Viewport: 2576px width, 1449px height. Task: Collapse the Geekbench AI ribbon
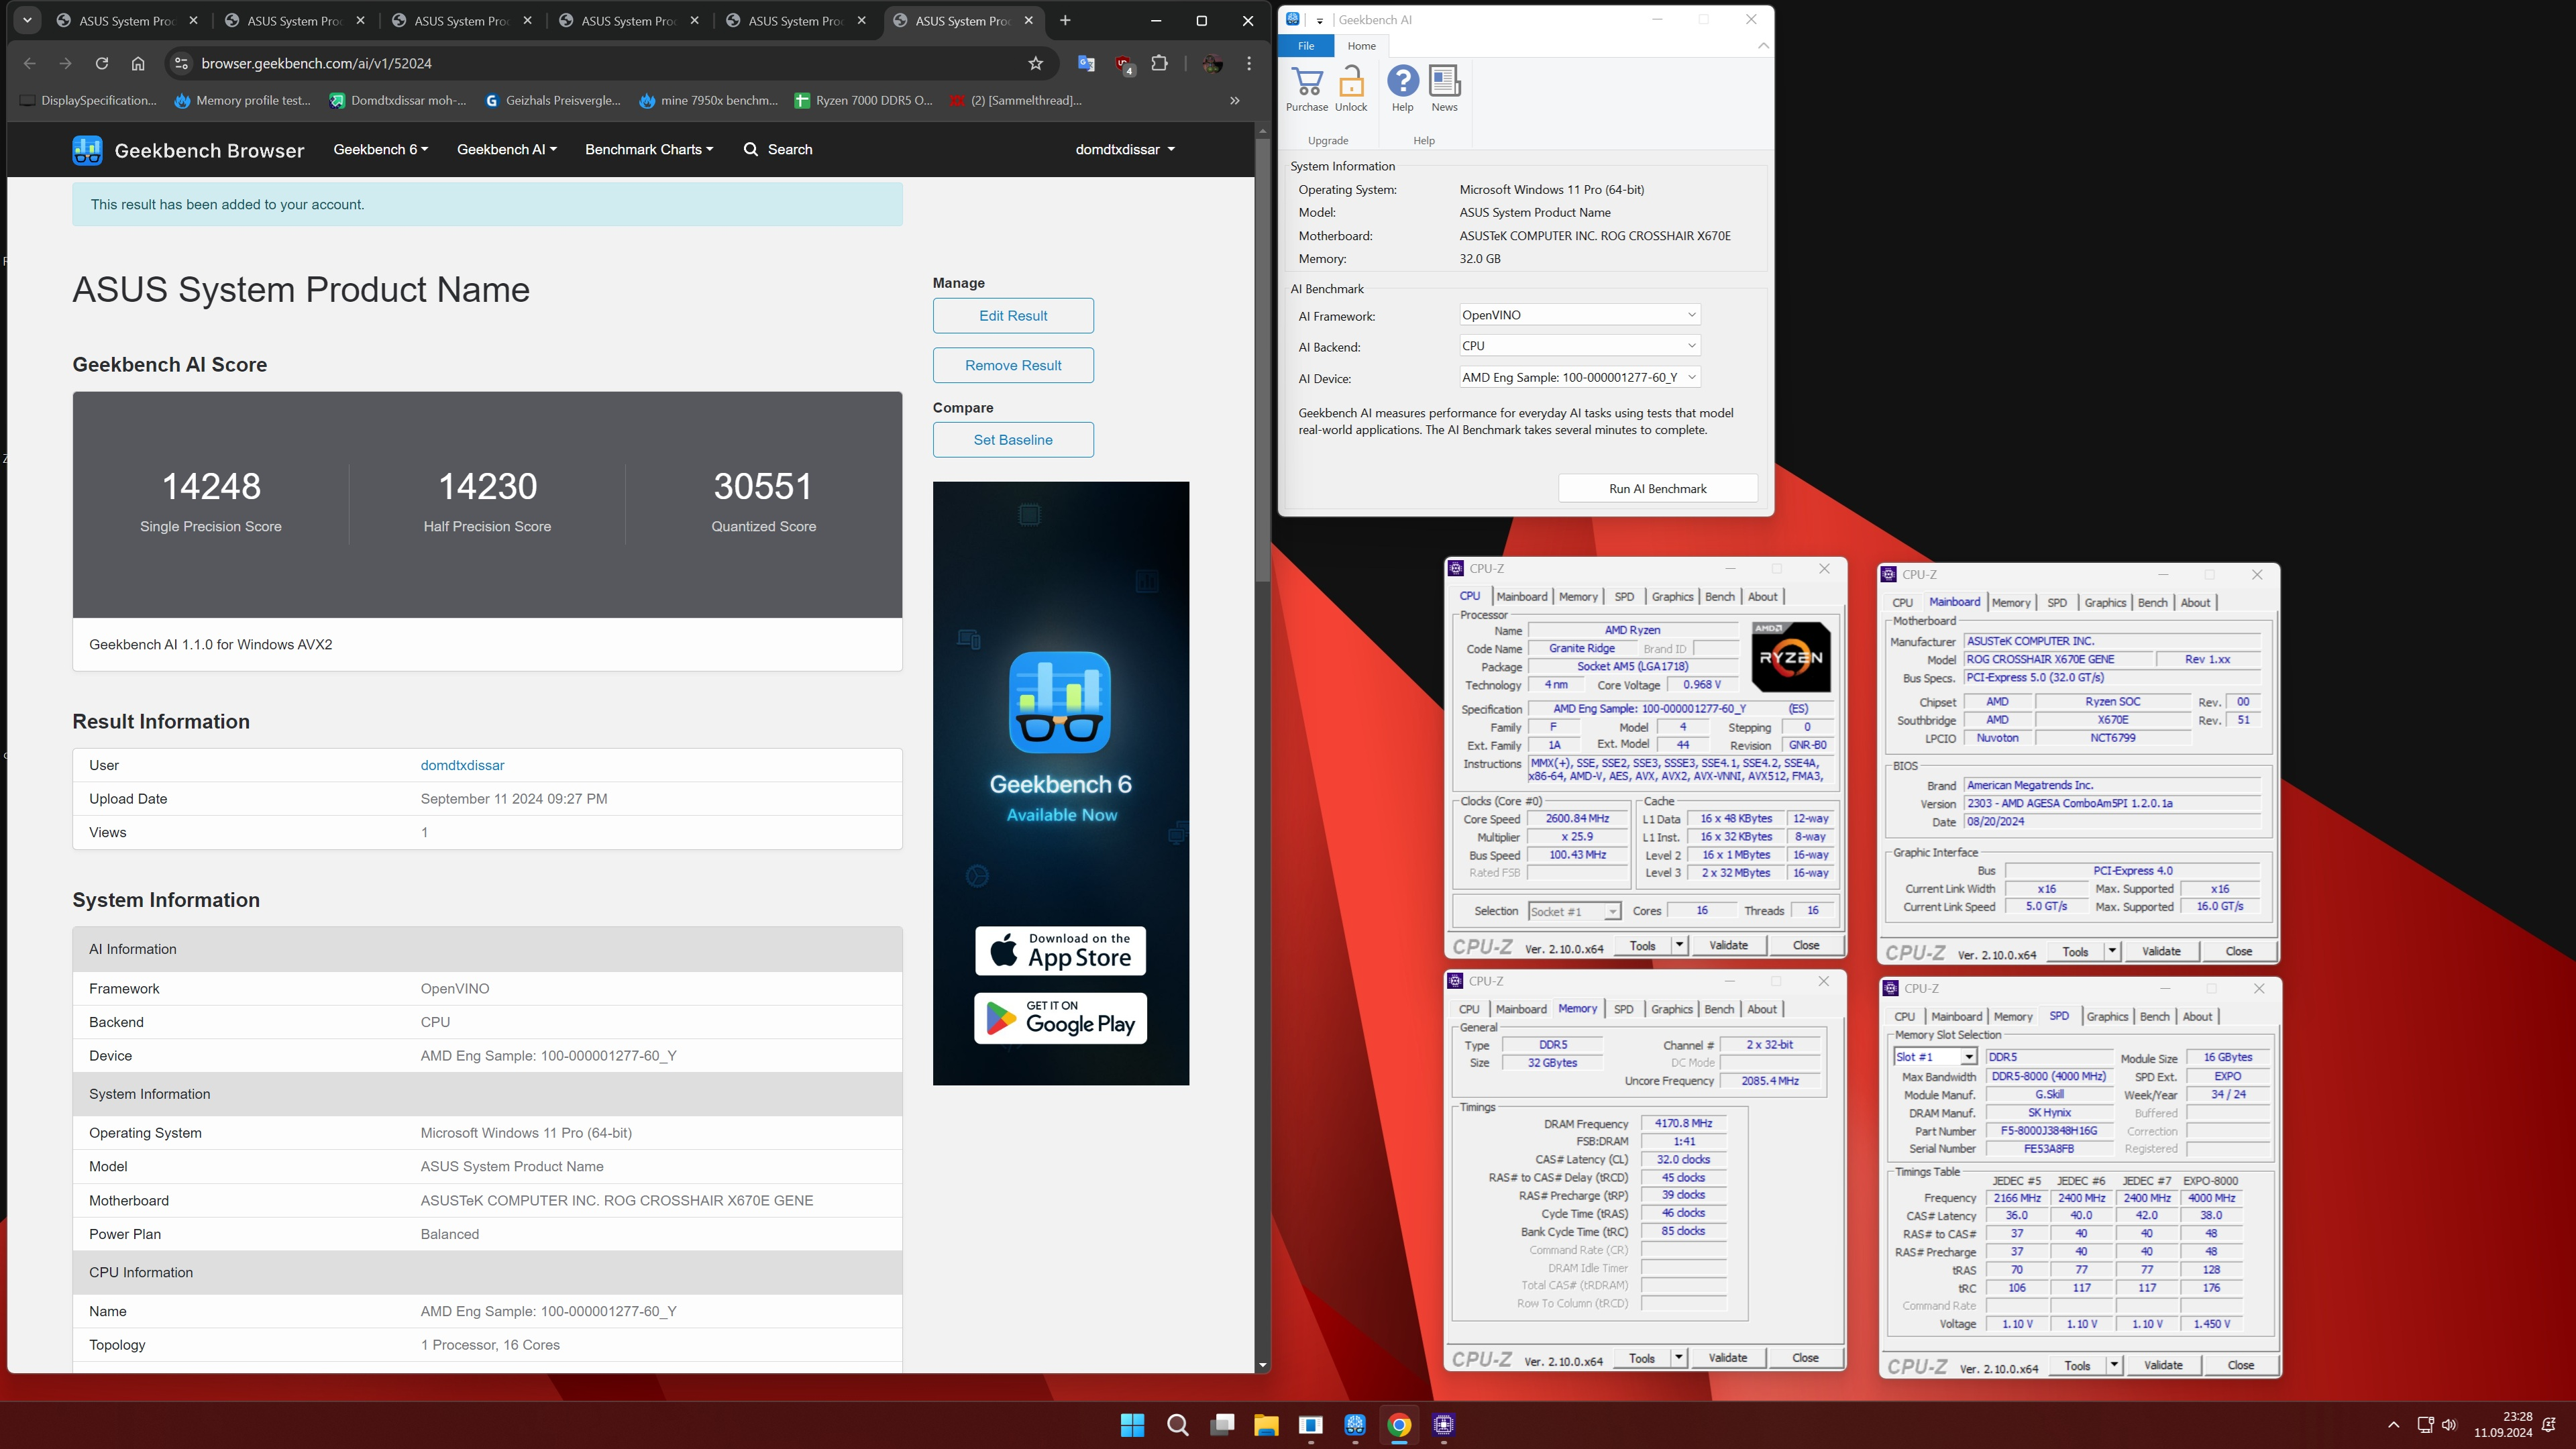pos(1763,46)
